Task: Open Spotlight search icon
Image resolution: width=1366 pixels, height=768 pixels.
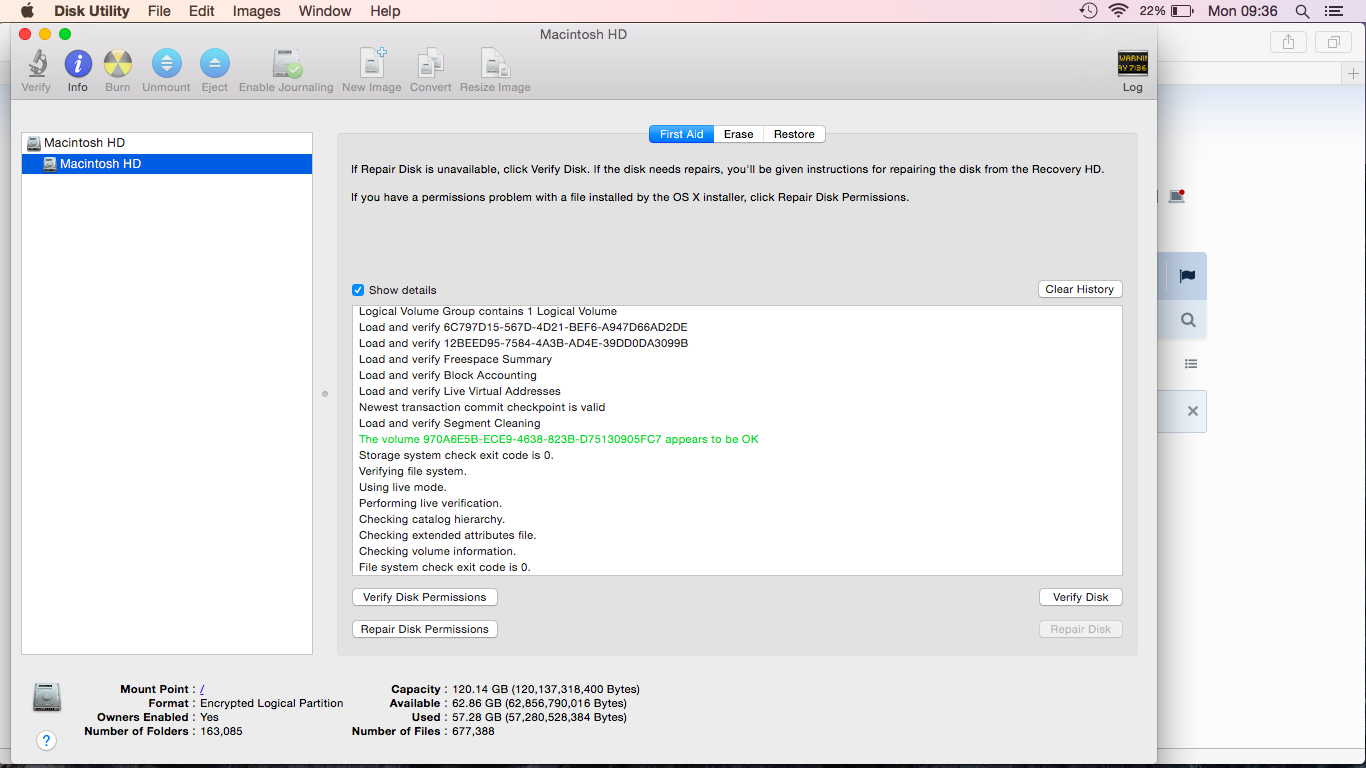Action: click(1302, 11)
